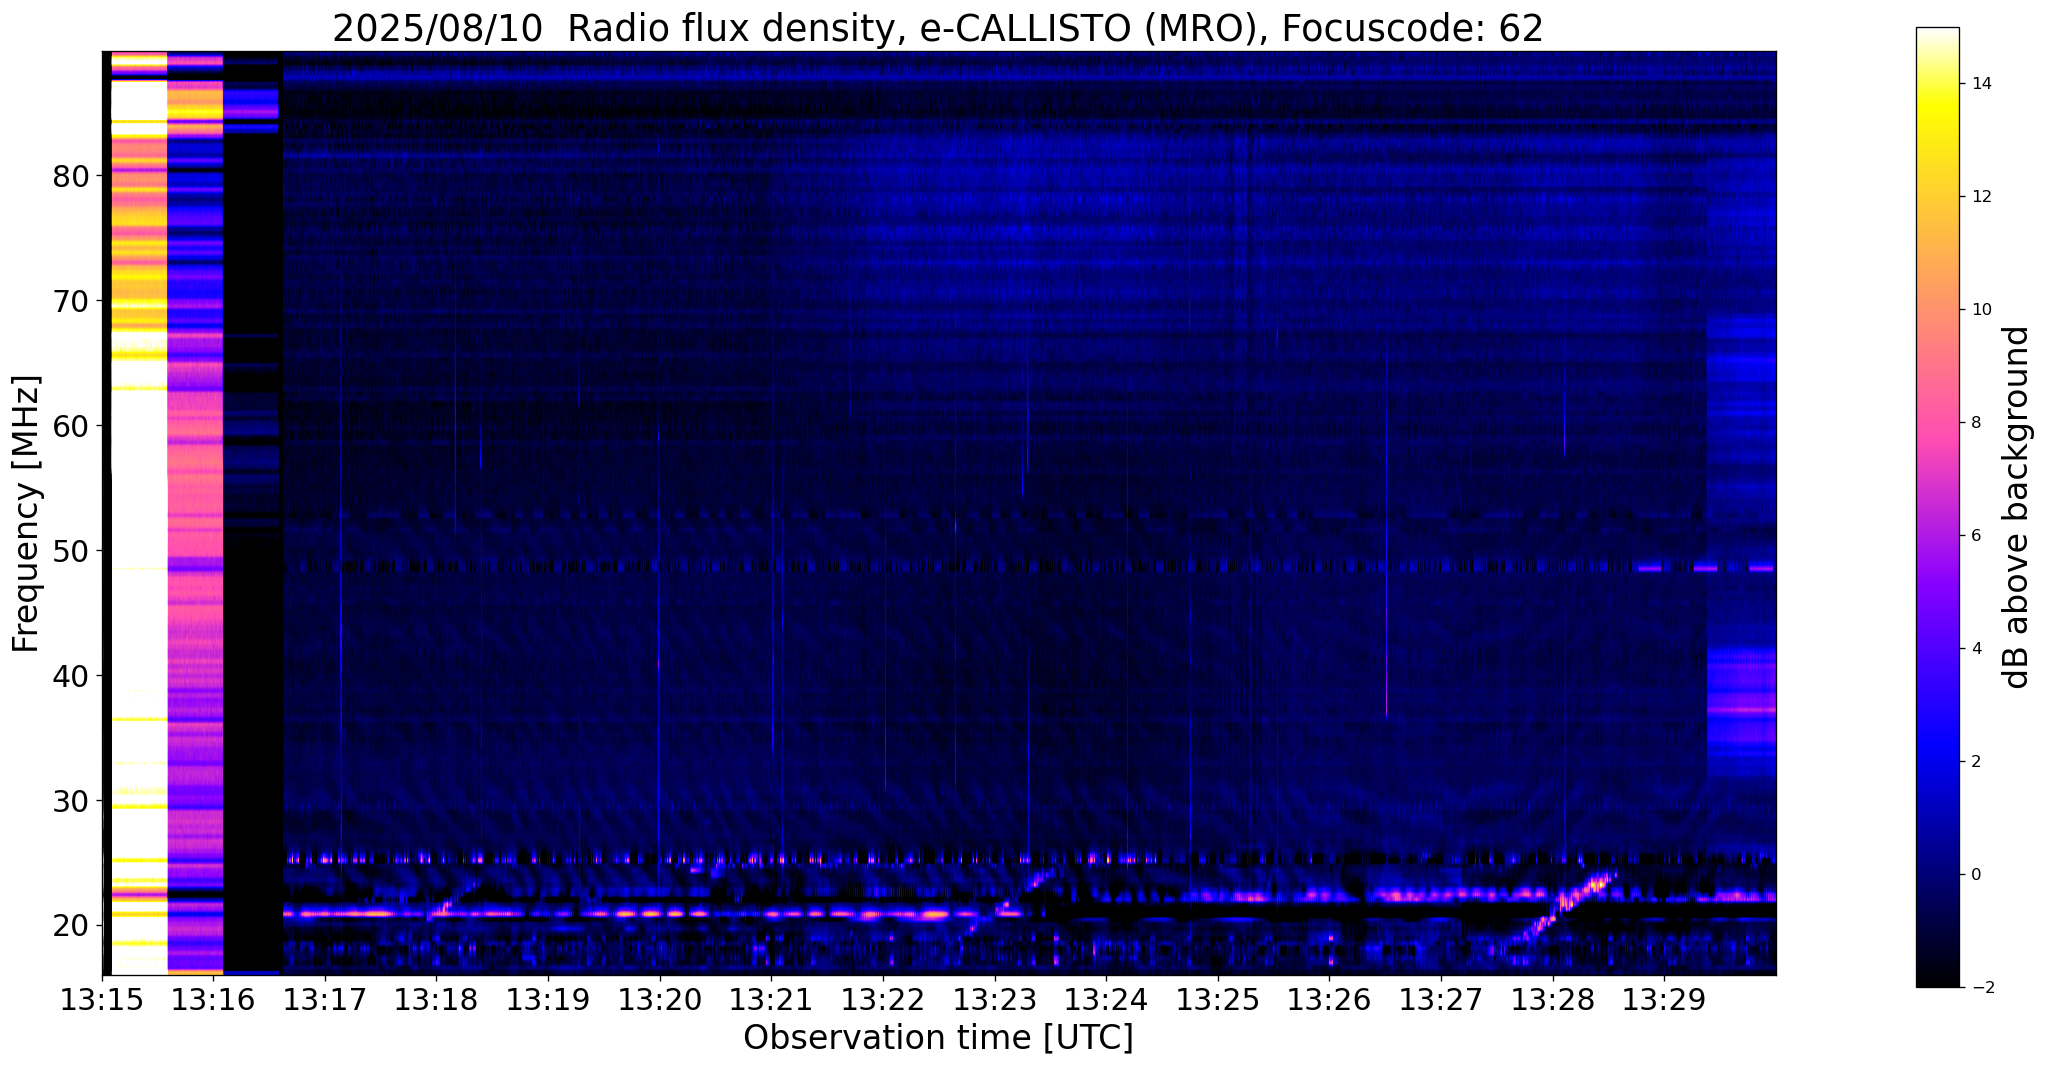Click the 80 MHz frequency tick label

[x=70, y=177]
